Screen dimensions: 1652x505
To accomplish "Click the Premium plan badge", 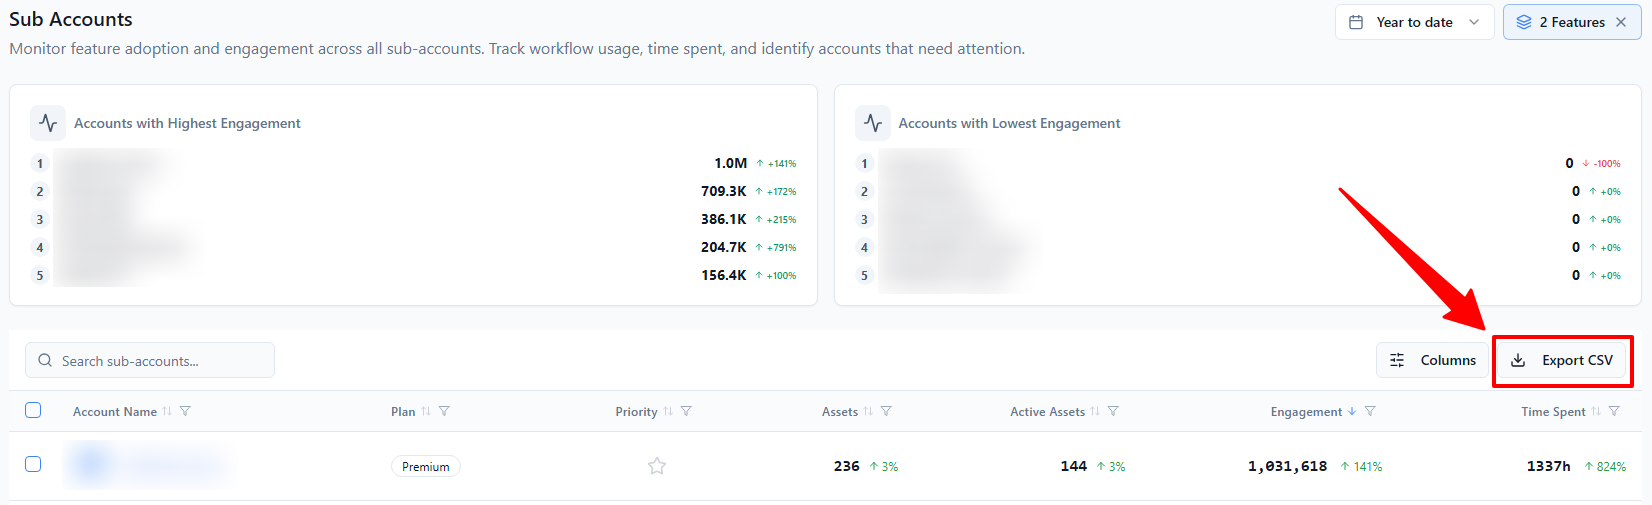I will click(x=426, y=467).
